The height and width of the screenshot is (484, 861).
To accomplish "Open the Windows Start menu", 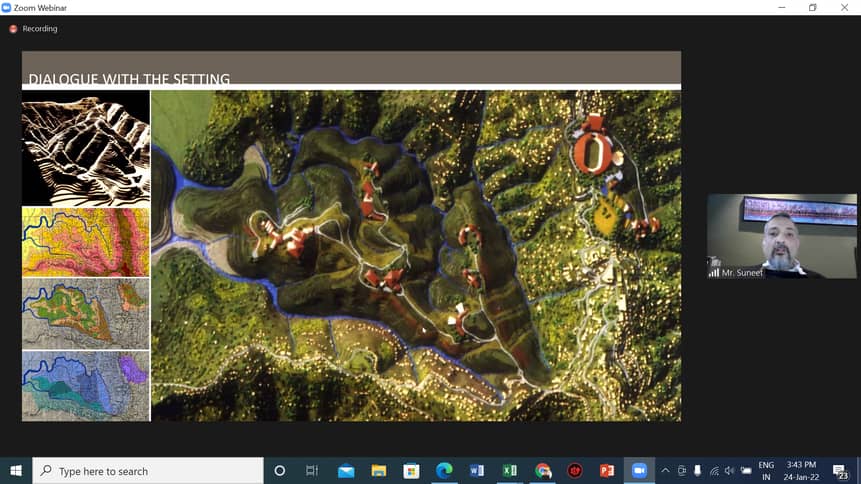I will point(16,471).
